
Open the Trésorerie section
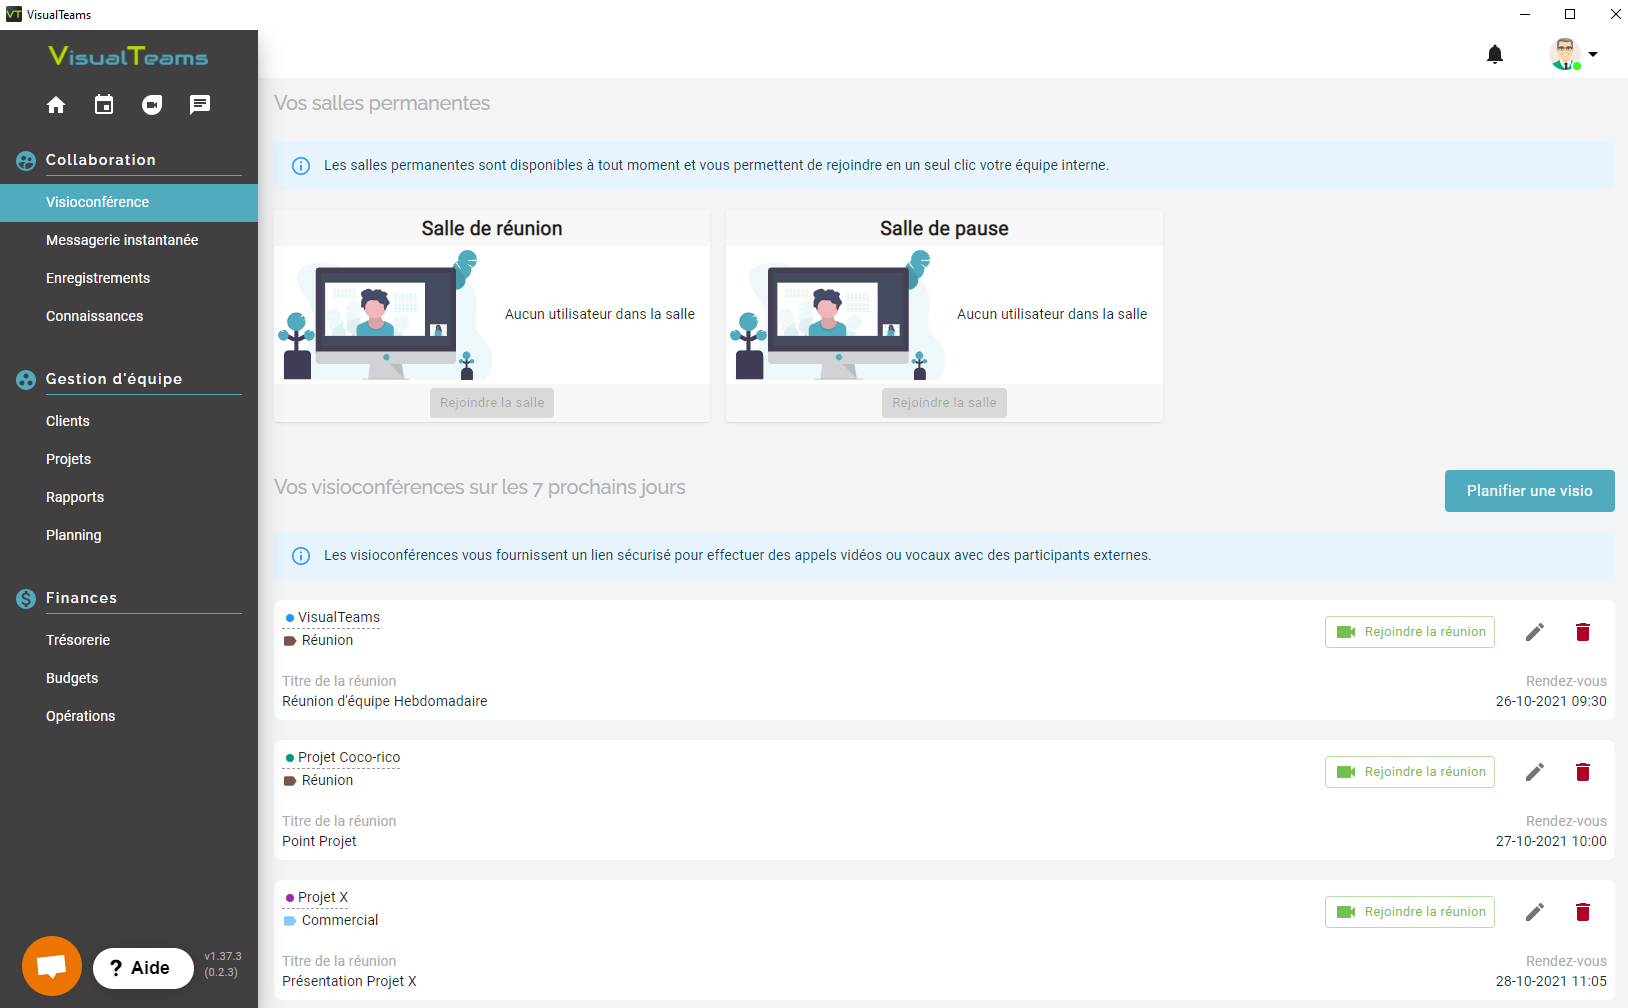click(78, 640)
